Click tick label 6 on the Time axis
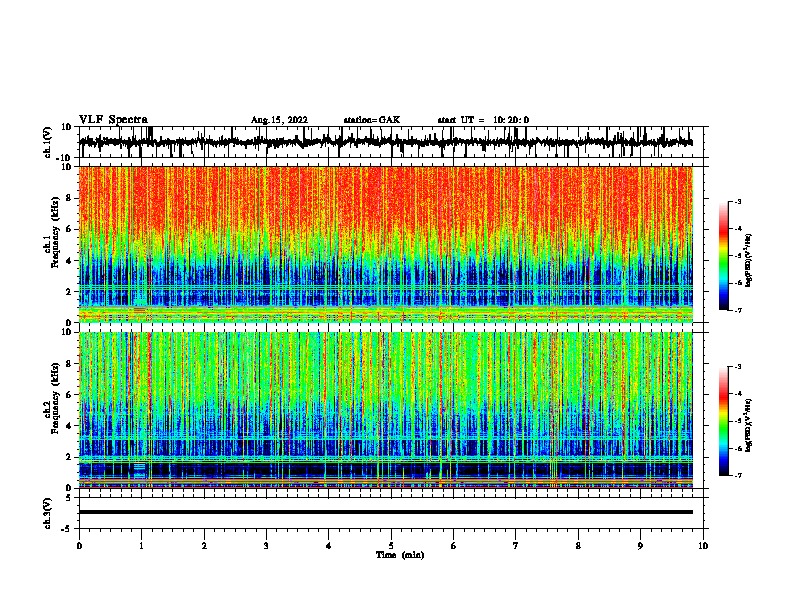This screenshot has width=792, height=612. (454, 546)
